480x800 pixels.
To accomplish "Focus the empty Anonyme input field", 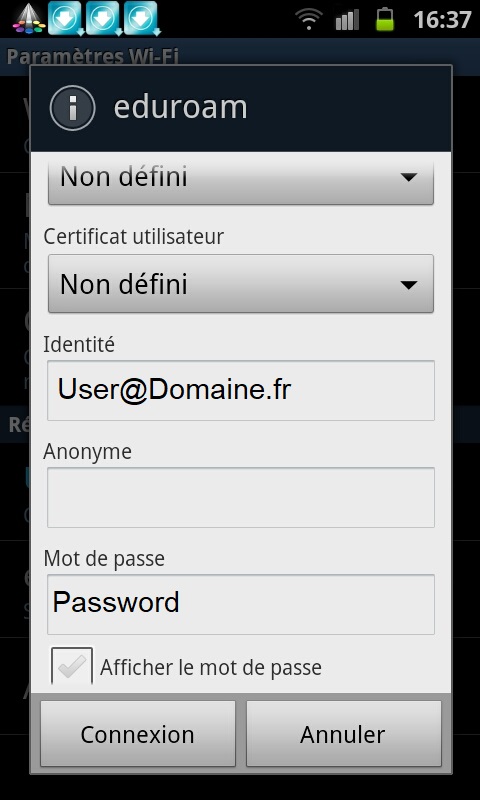I will [x=241, y=497].
